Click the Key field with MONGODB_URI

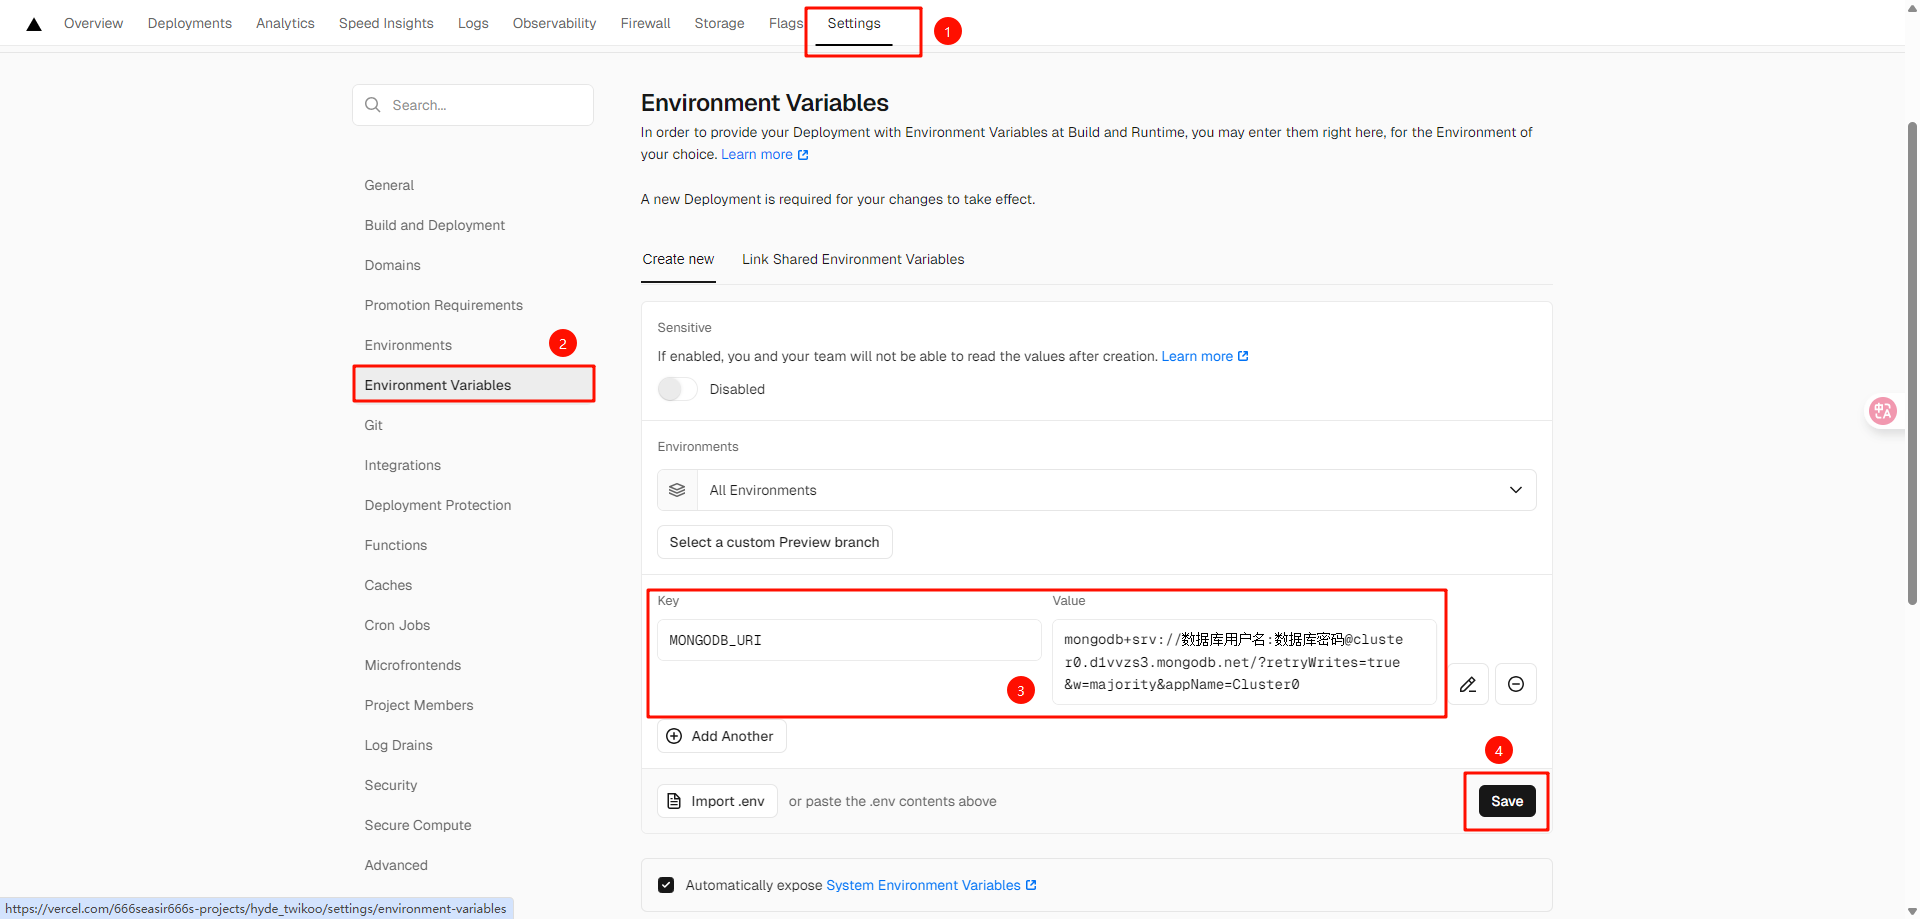point(849,640)
